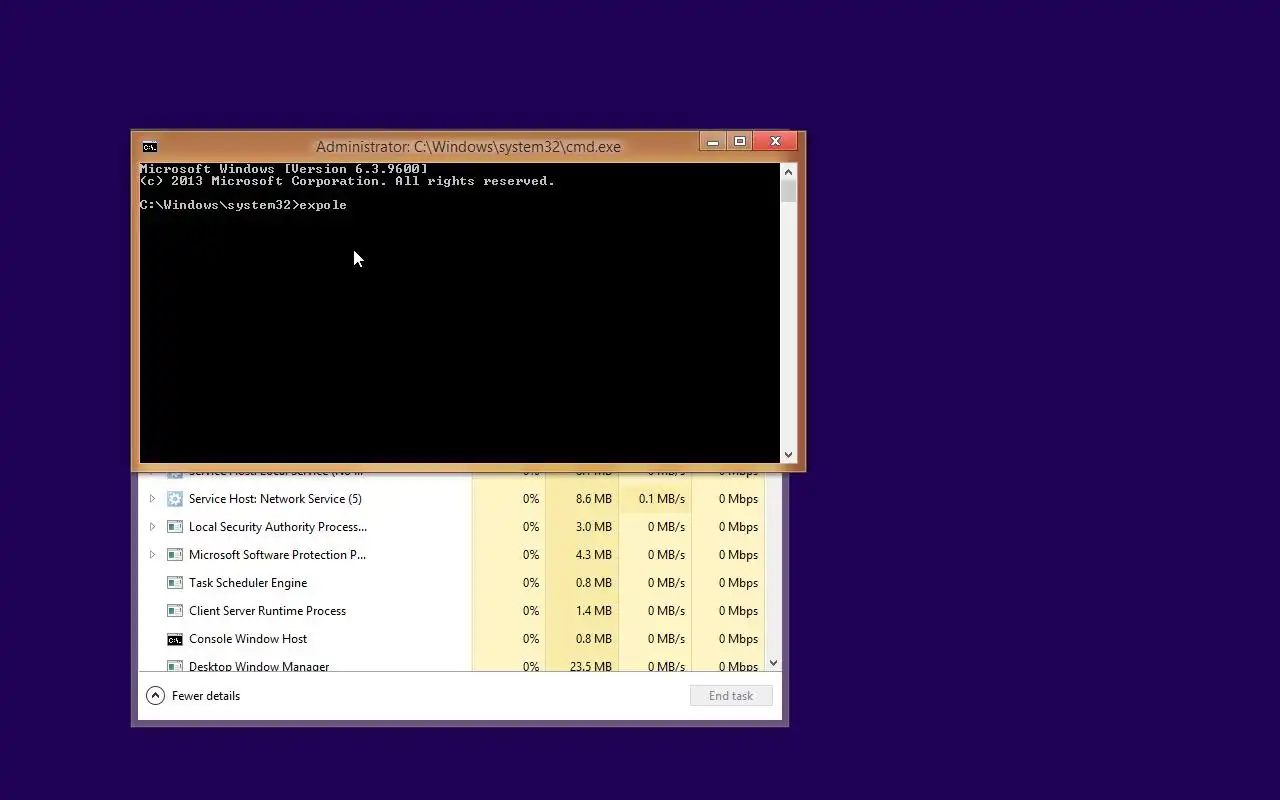Open the cmd.exe title bar system icon
Viewport: 1280px width, 800px height.
click(x=149, y=146)
